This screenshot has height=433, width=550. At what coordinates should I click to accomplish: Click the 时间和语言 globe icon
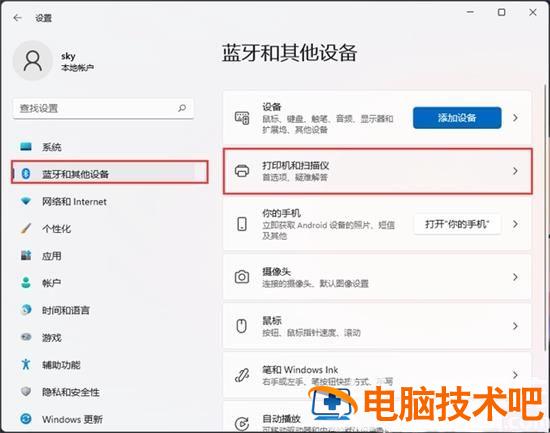coord(26,310)
